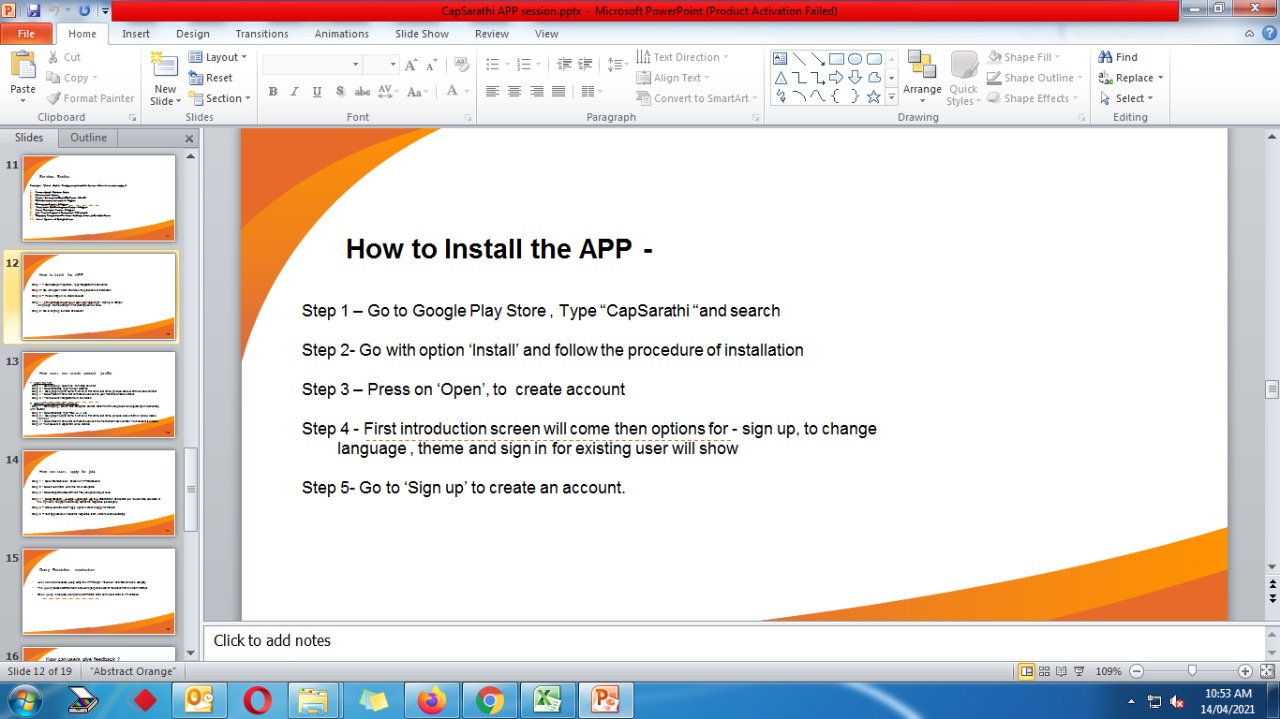
Task: Open Find in the Editing group
Action: (x=1118, y=57)
